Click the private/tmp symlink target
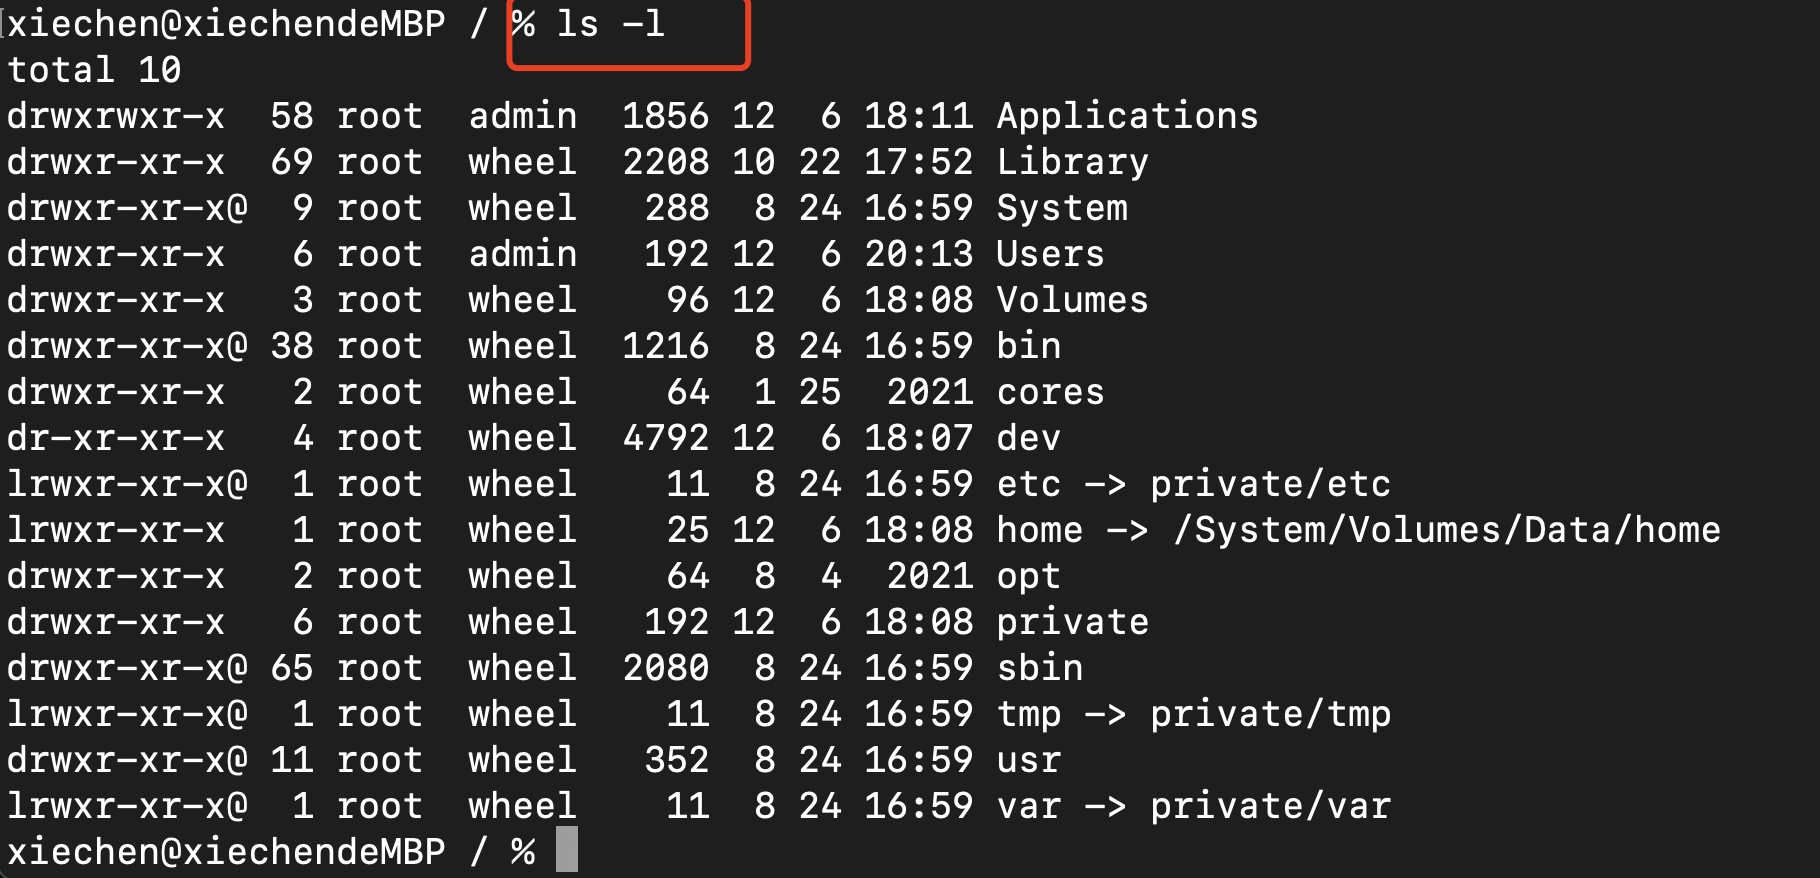The height and width of the screenshot is (878, 1820). 1270,715
